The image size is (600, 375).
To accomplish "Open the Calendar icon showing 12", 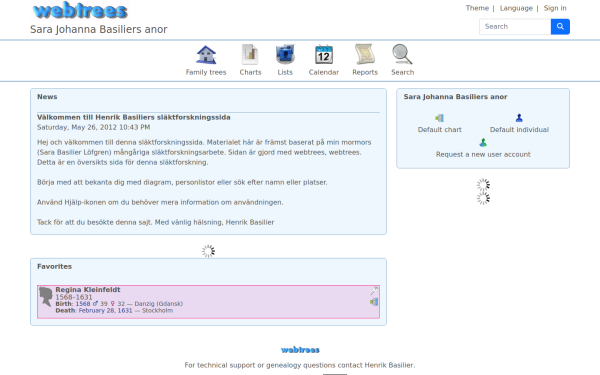I will point(324,54).
